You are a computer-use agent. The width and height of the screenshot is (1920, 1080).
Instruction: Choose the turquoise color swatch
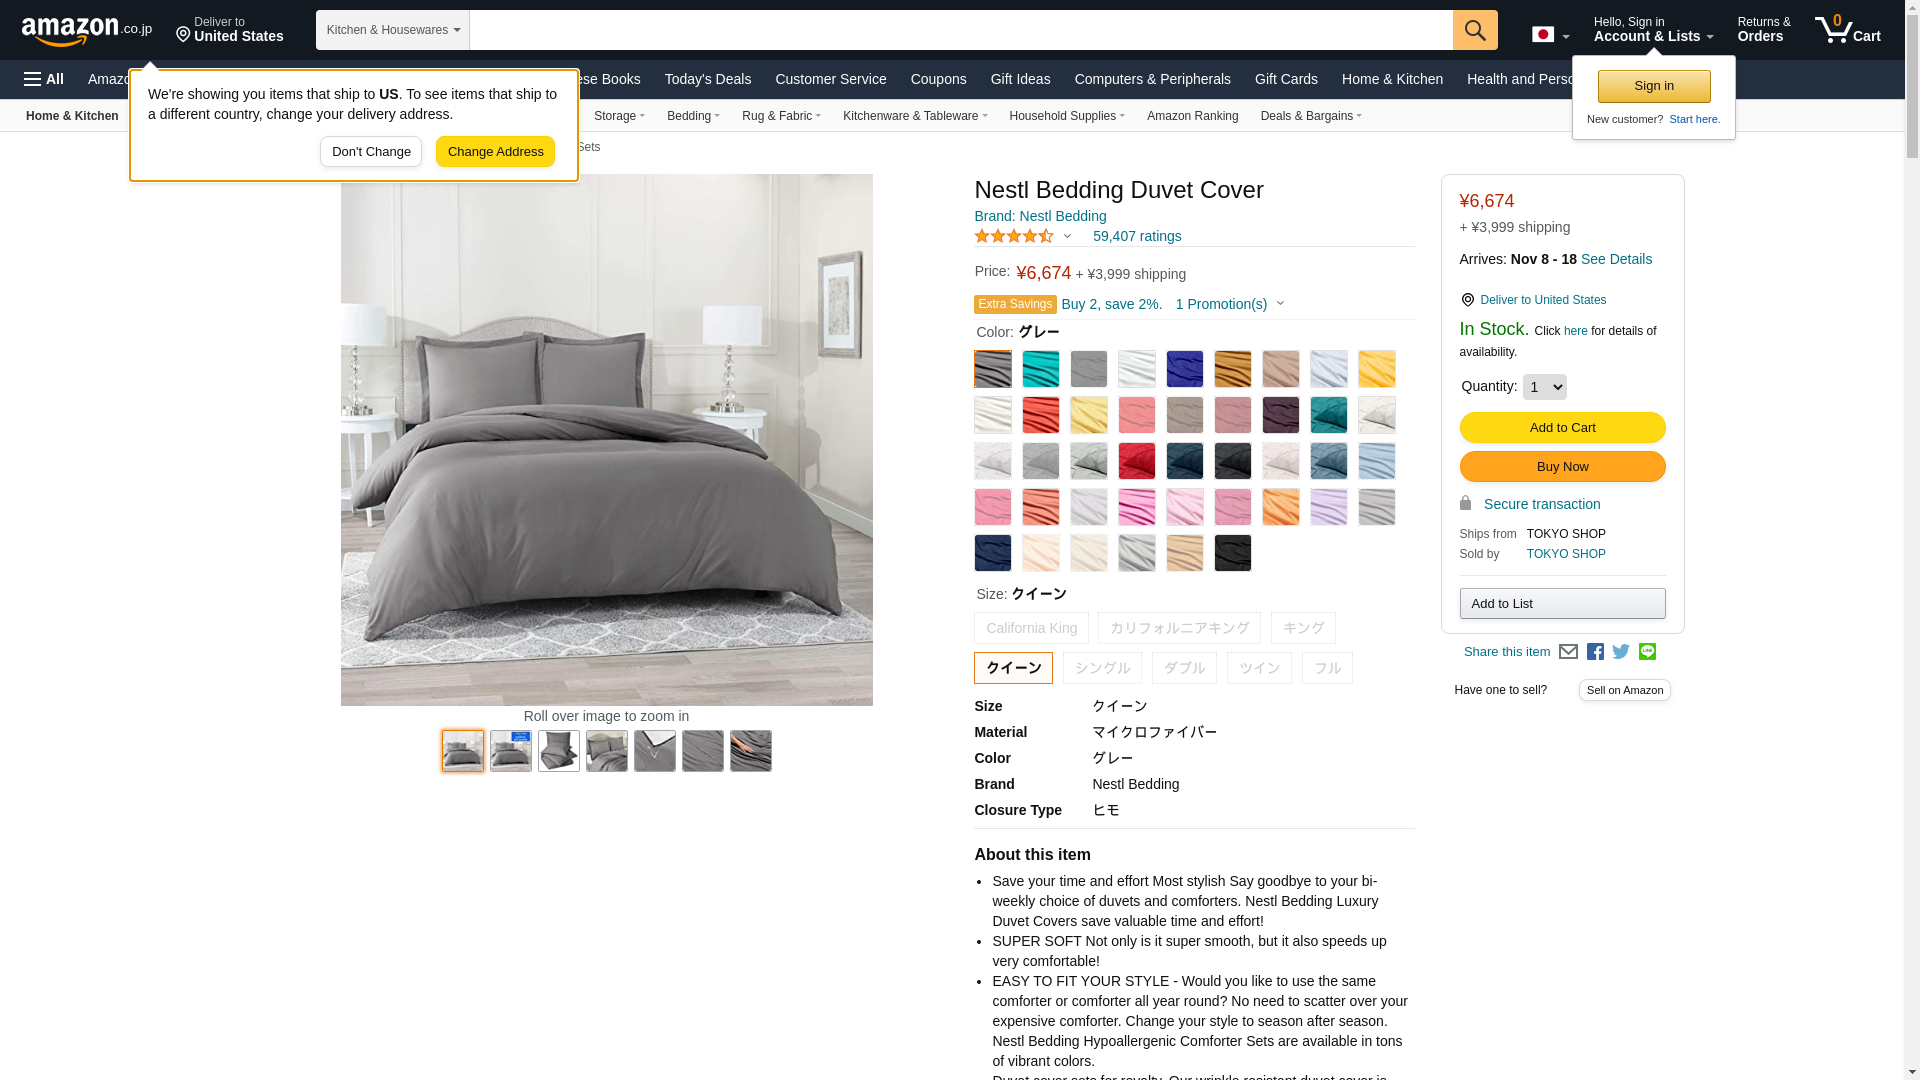click(x=1041, y=369)
